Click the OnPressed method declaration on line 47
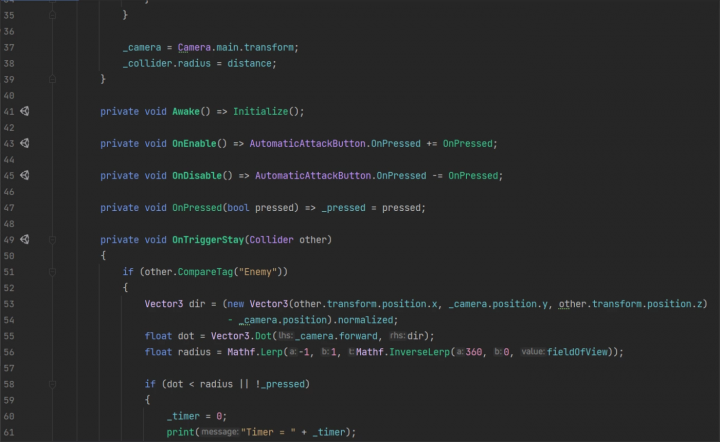 pos(197,207)
